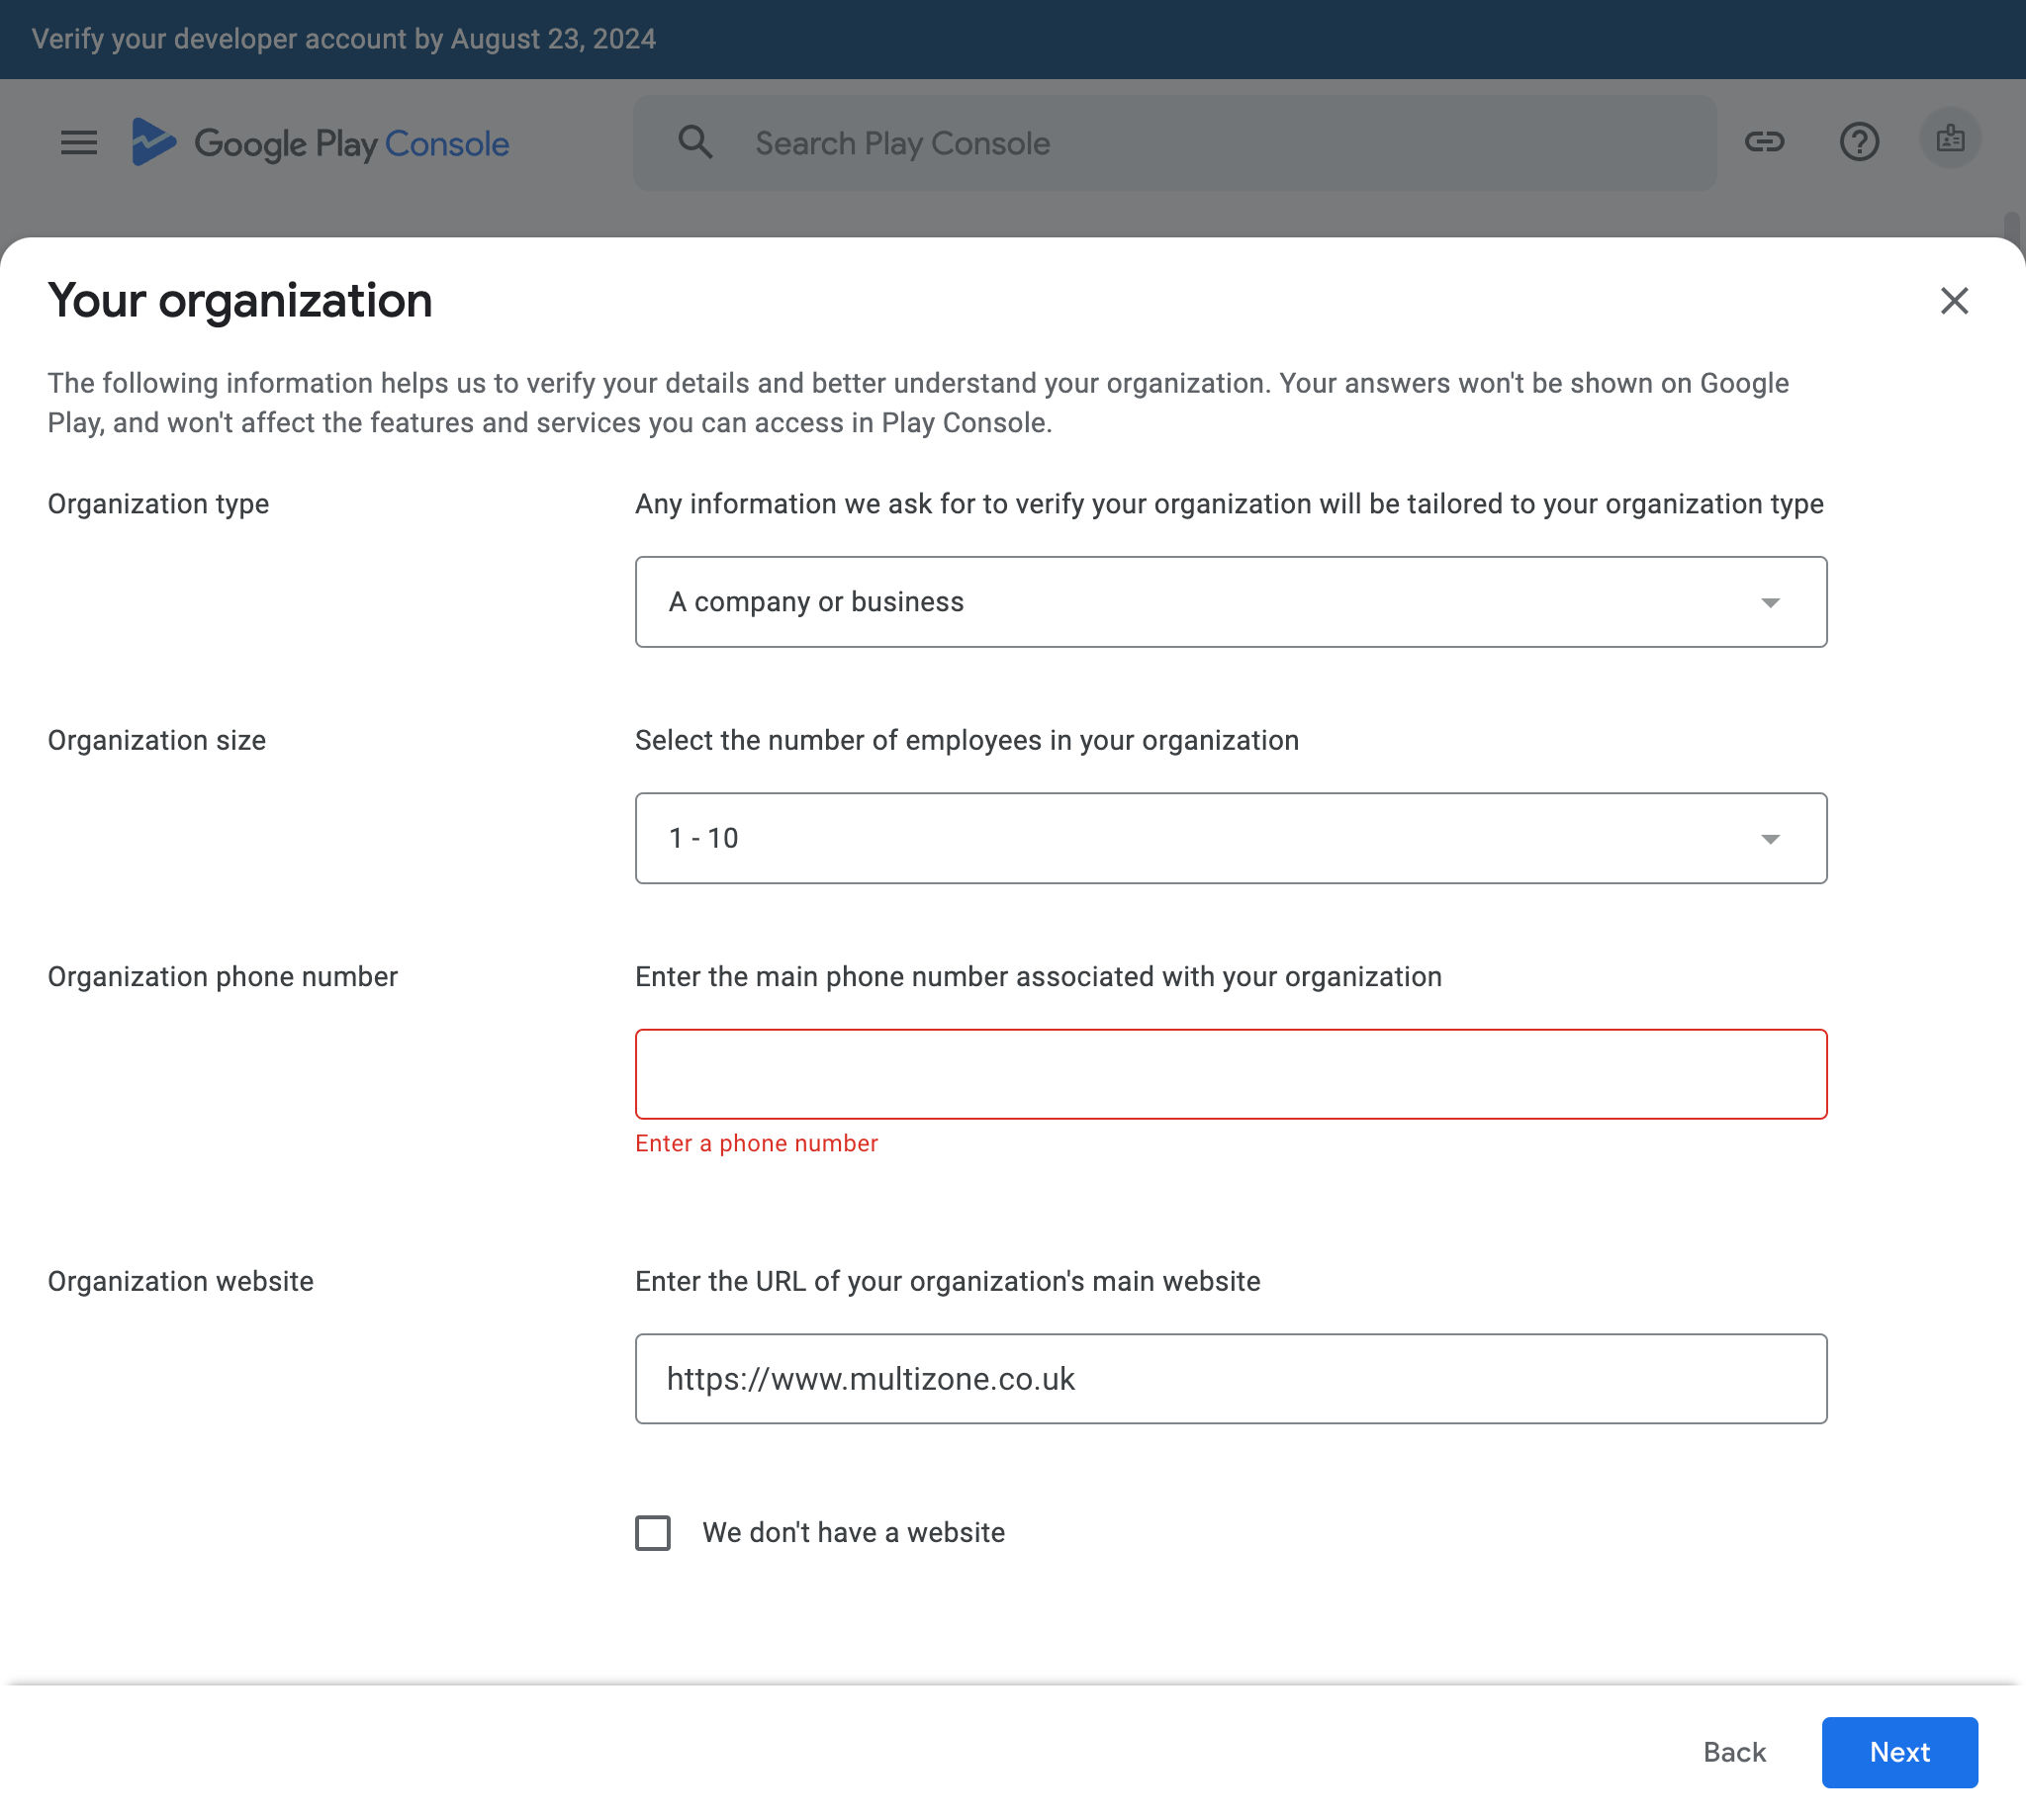
Task: Click the search magnifier icon
Action: [x=696, y=142]
